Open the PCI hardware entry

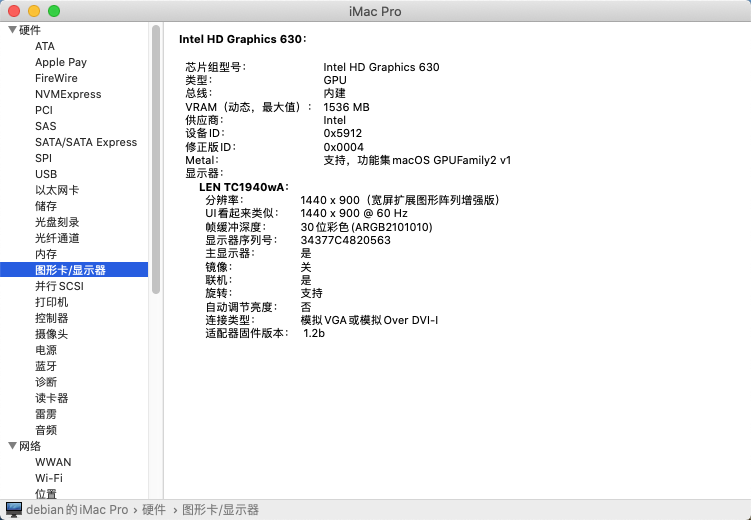pyautogui.click(x=44, y=110)
